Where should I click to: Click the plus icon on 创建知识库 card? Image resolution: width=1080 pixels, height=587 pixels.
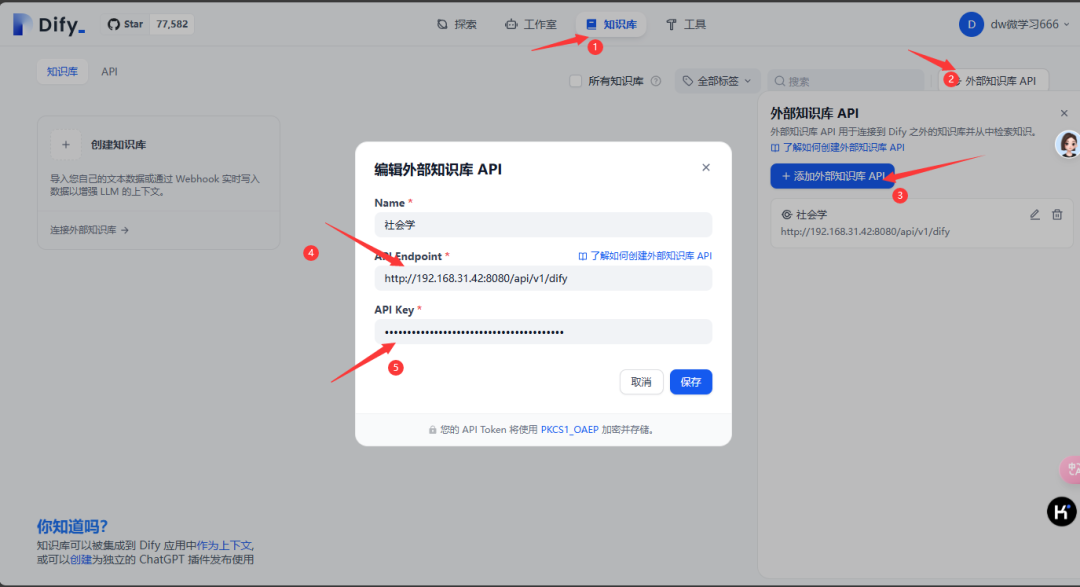tap(65, 145)
